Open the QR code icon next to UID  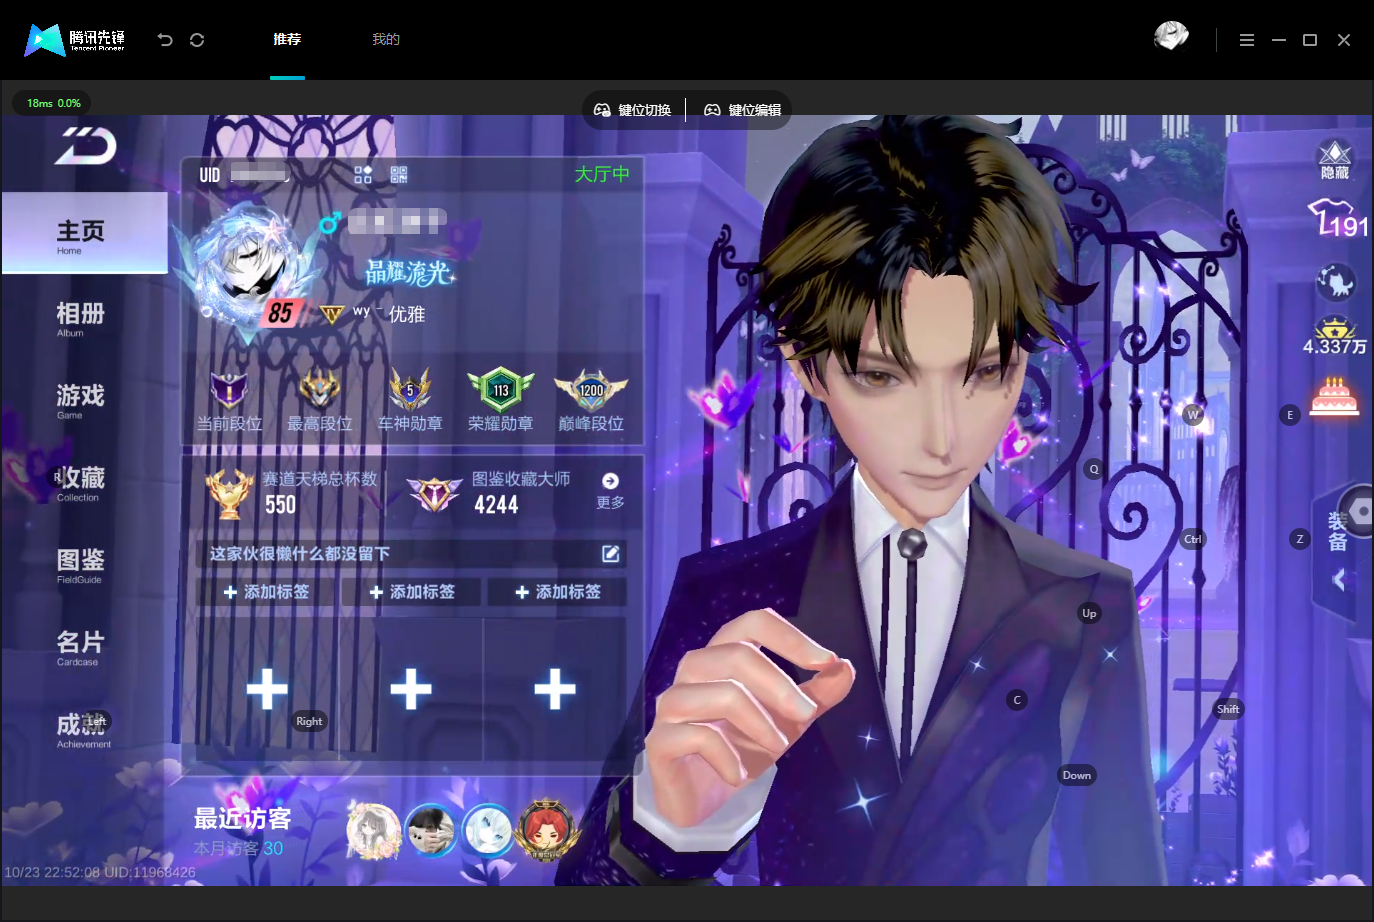tap(399, 175)
